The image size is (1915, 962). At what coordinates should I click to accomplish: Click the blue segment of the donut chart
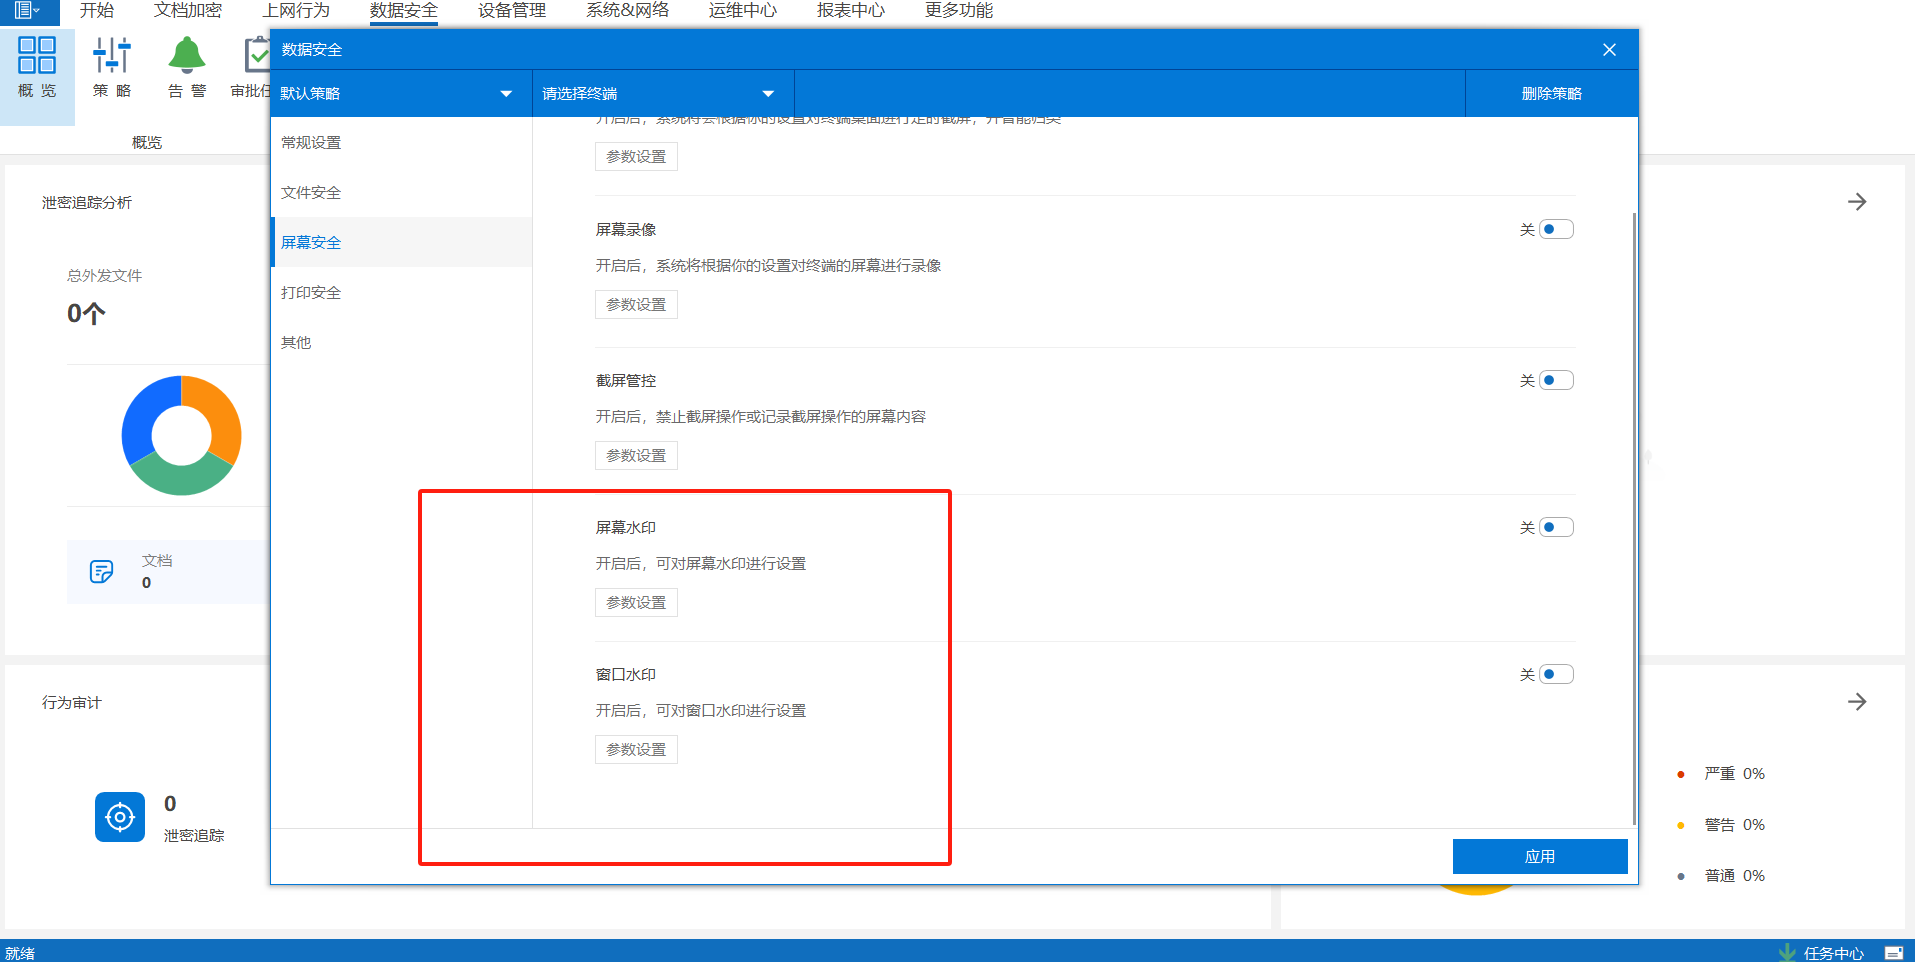[x=142, y=415]
